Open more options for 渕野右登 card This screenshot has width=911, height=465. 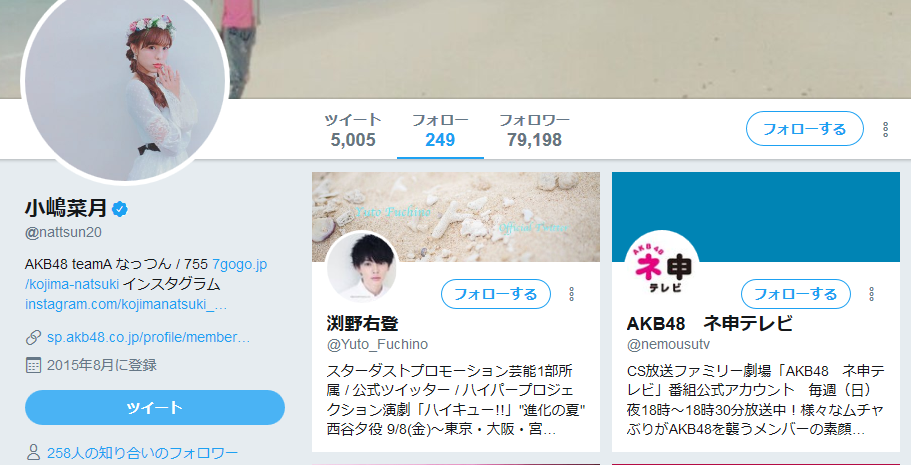click(572, 294)
